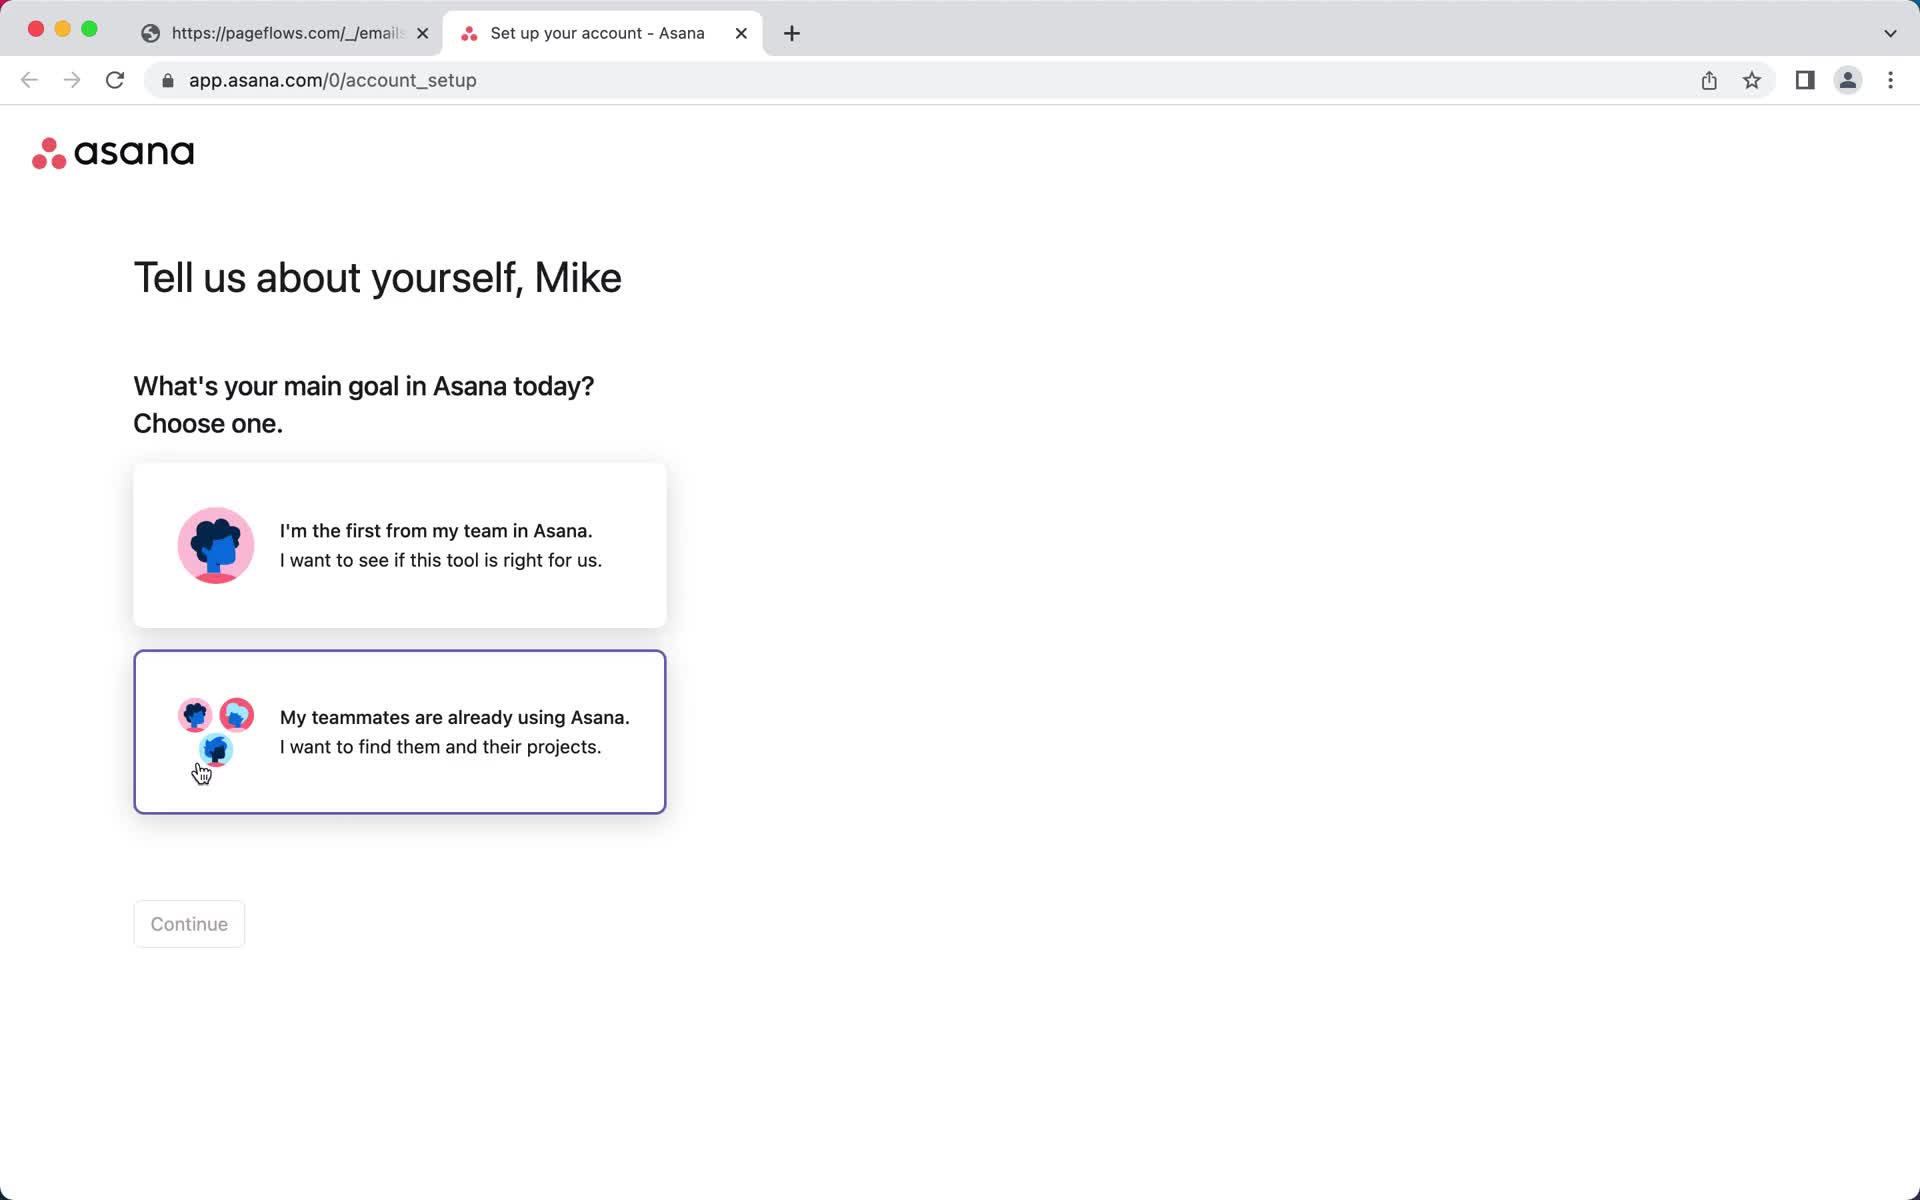Click the 'Tell us about yourself, Mike' heading

coord(377,278)
